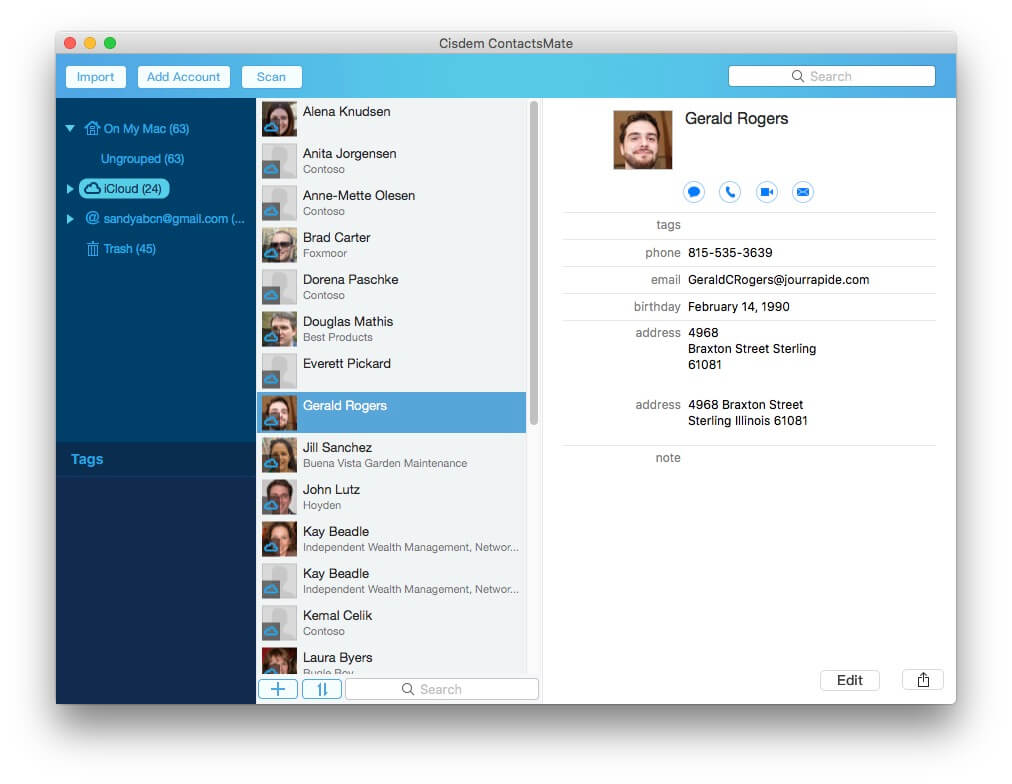Select Kemal Celik contact
This screenshot has width=1012, height=784.
[x=392, y=623]
